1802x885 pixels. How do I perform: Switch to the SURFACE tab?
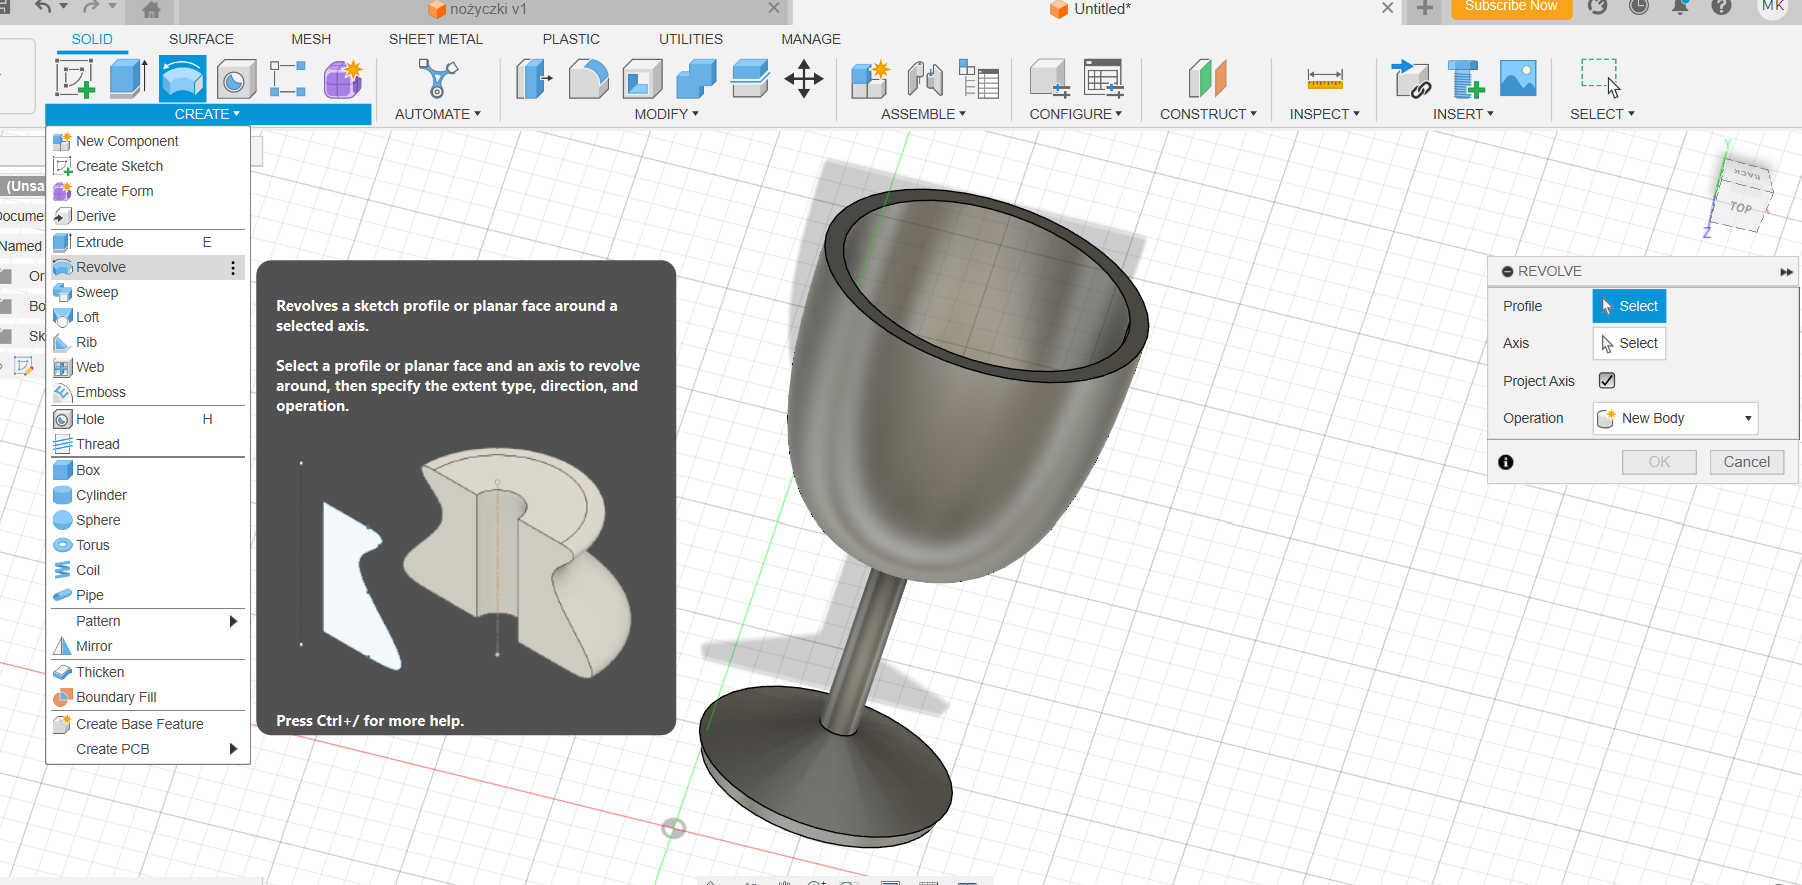(x=201, y=39)
